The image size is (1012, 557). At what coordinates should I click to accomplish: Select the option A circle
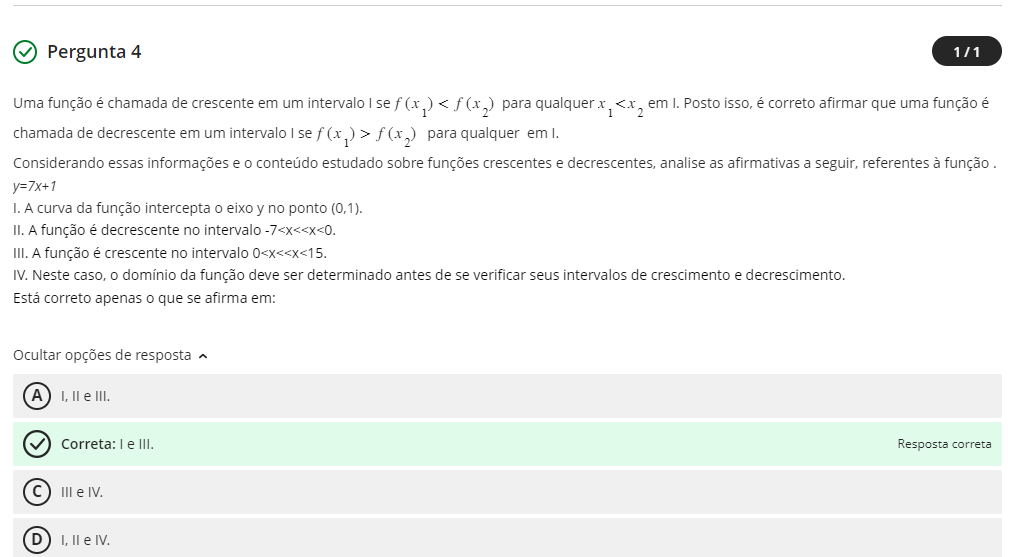pyautogui.click(x=37, y=396)
